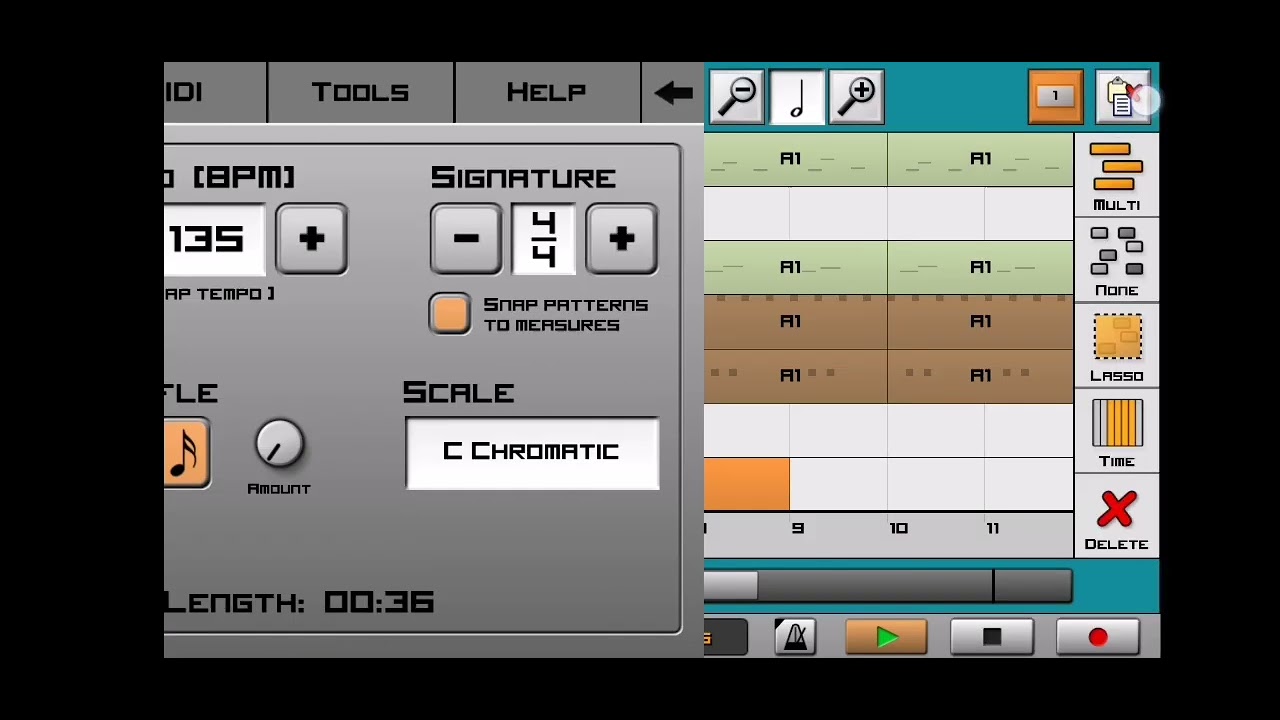This screenshot has width=1280, height=720.
Task: Start recording with the red circle button
Action: click(x=1098, y=637)
